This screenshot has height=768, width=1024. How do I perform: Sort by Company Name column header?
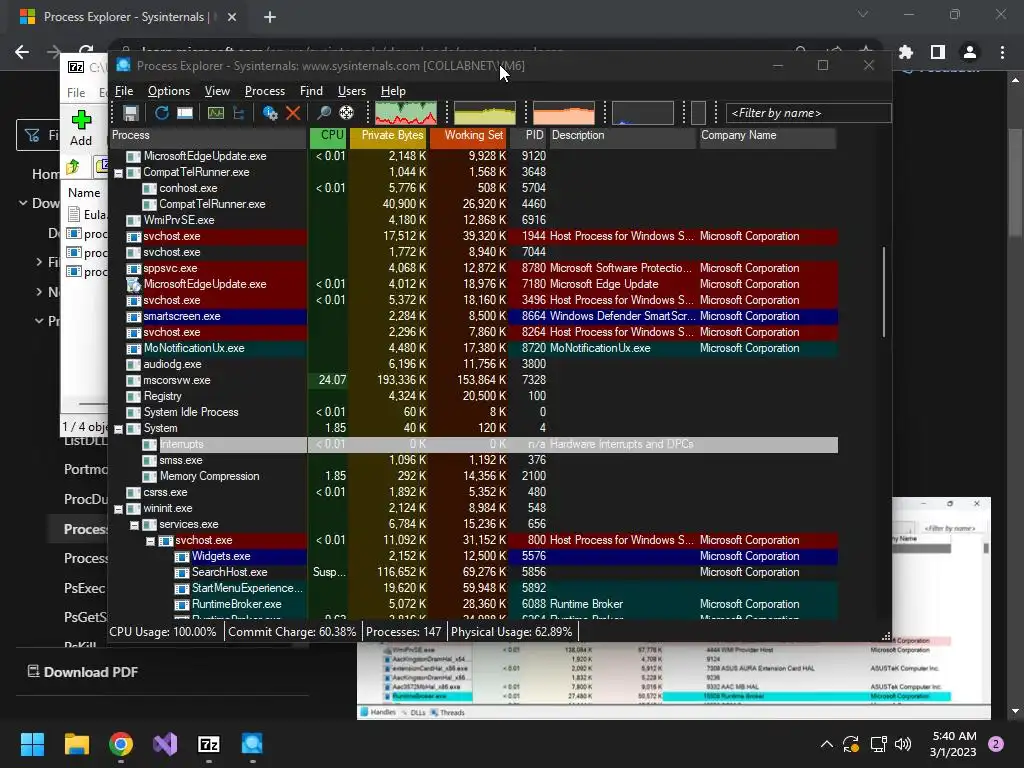pos(768,136)
